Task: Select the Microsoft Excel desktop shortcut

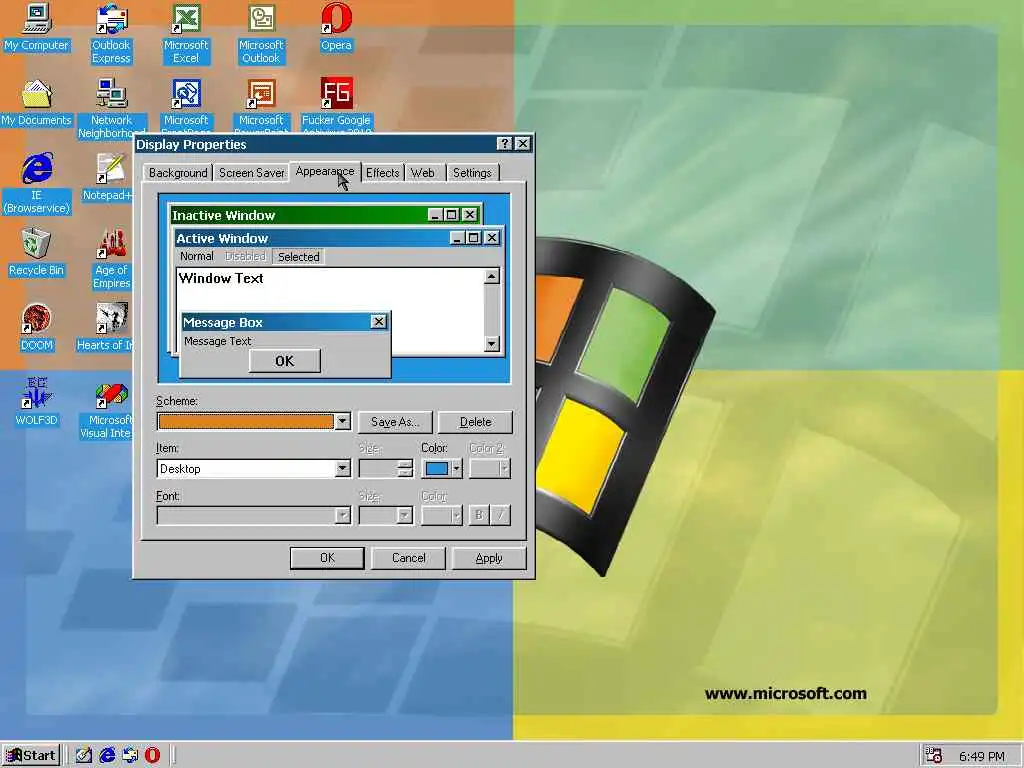Action: point(185,33)
